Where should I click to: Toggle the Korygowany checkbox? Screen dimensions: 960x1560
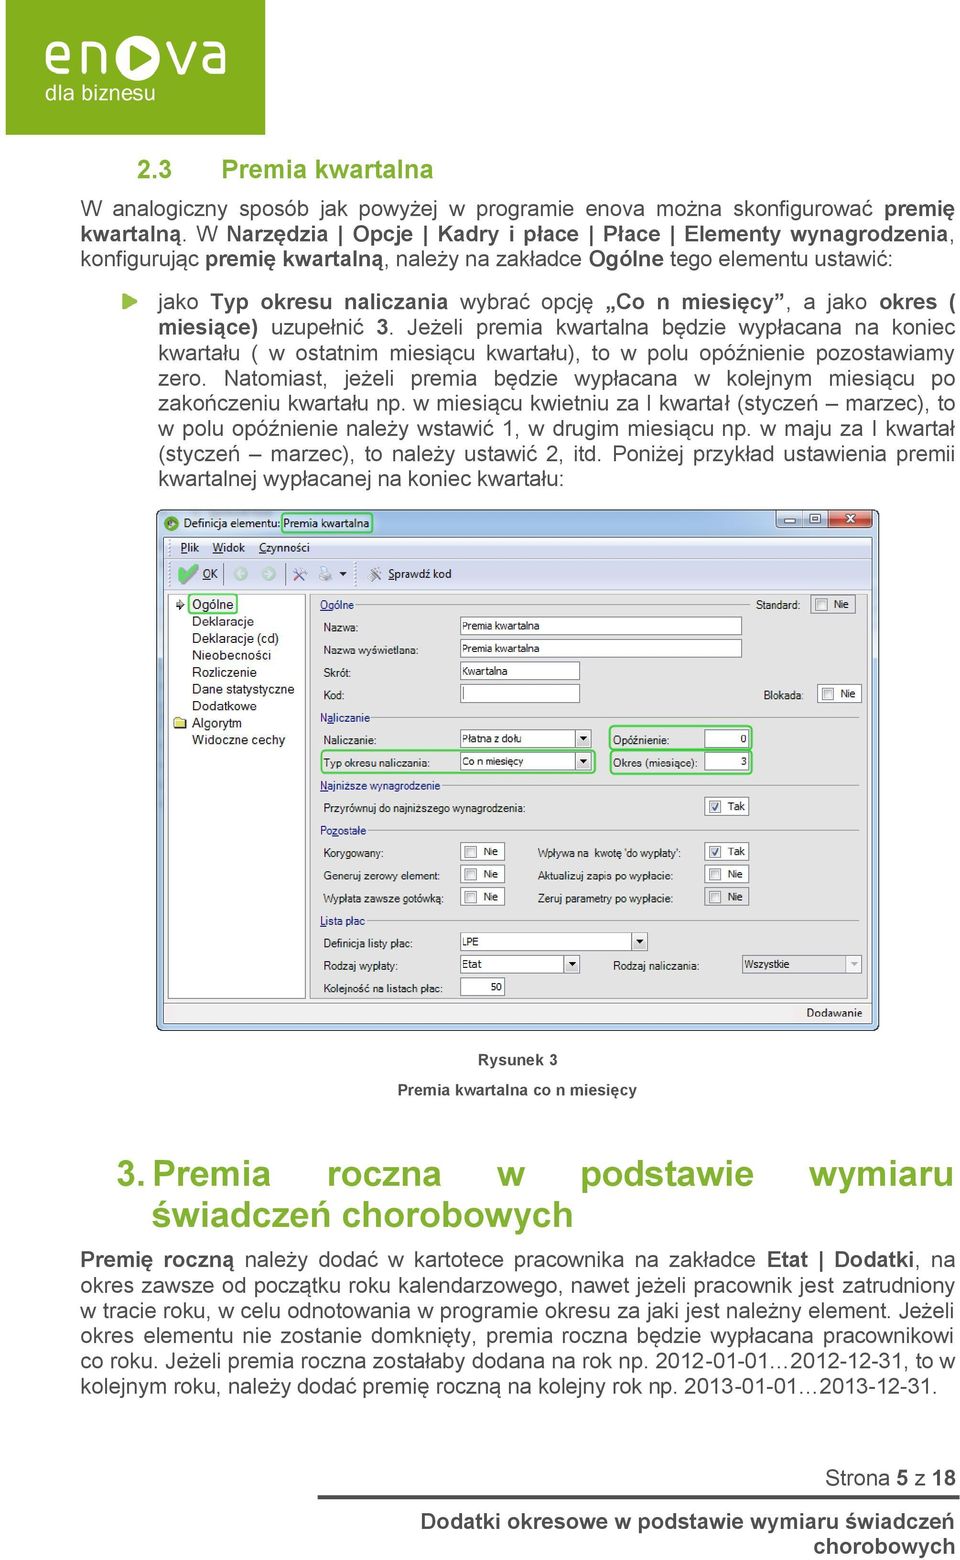click(x=470, y=852)
